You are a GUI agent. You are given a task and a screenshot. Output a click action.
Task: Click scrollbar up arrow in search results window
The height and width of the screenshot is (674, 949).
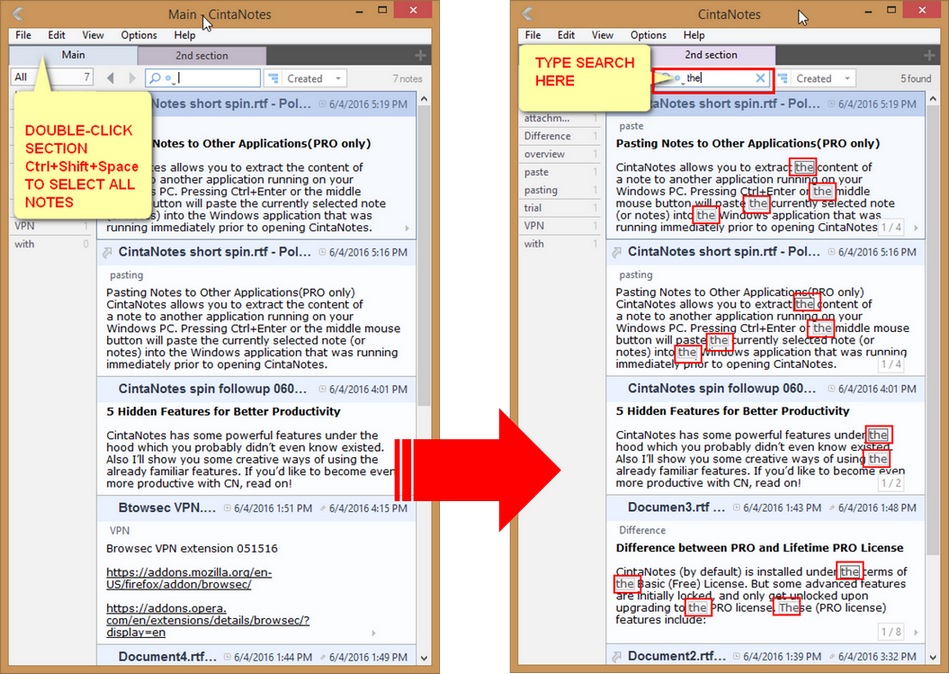933,99
